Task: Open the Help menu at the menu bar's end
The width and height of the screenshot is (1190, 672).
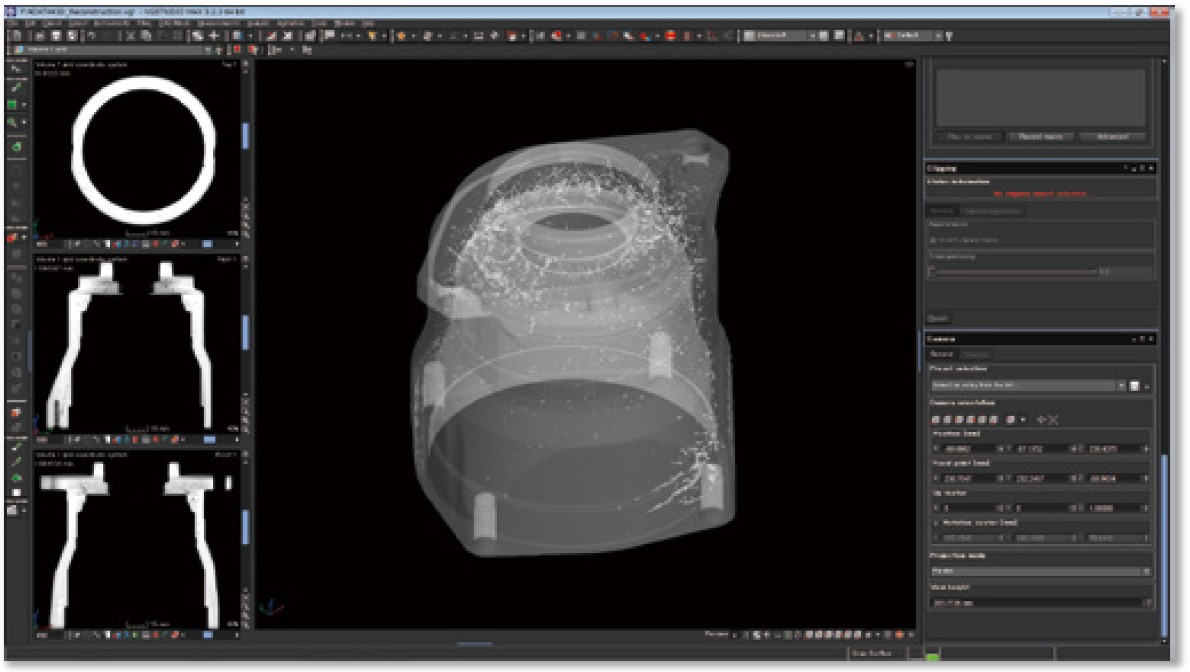Action: pos(367,24)
